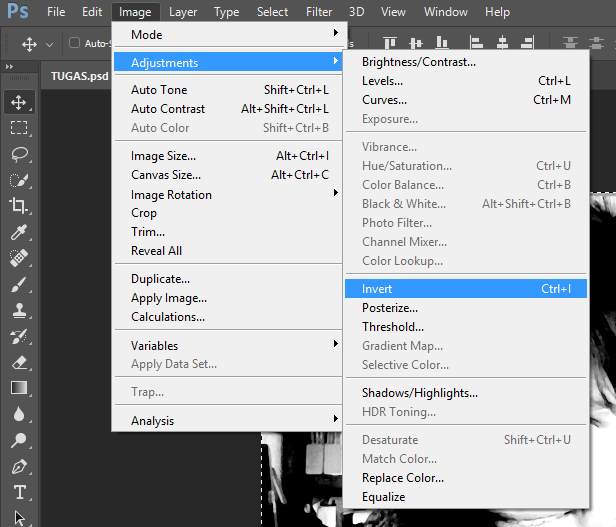The image size is (616, 527).
Task: Select the Pen tool
Action: pyautogui.click(x=19, y=466)
